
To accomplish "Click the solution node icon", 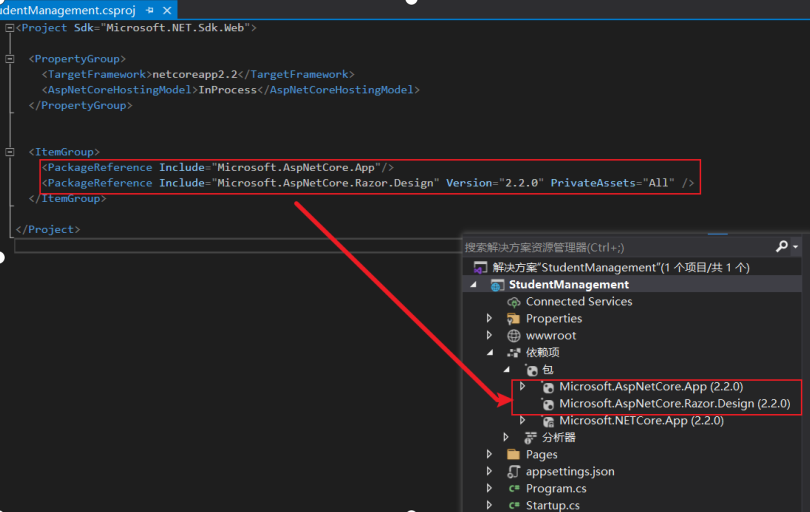I will (x=480, y=268).
